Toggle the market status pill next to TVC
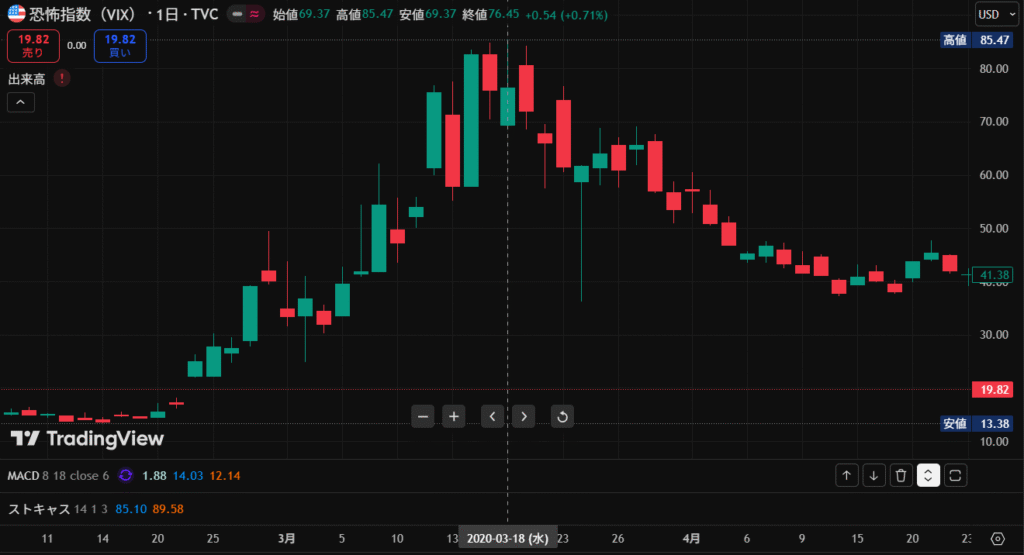1024x555 pixels. (243, 14)
